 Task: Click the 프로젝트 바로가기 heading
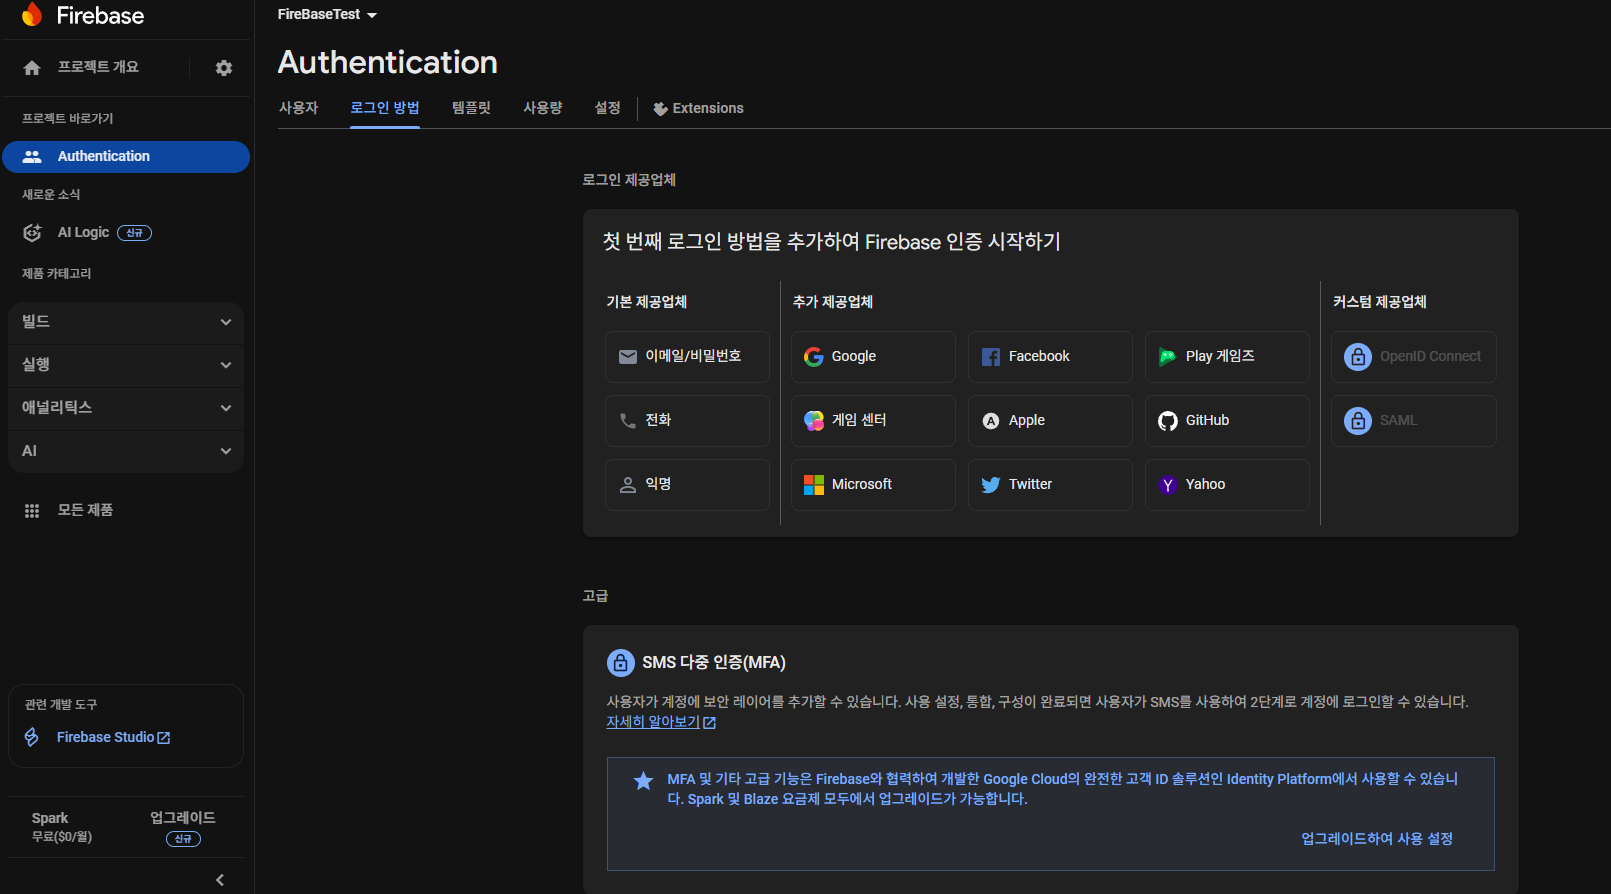68,119
